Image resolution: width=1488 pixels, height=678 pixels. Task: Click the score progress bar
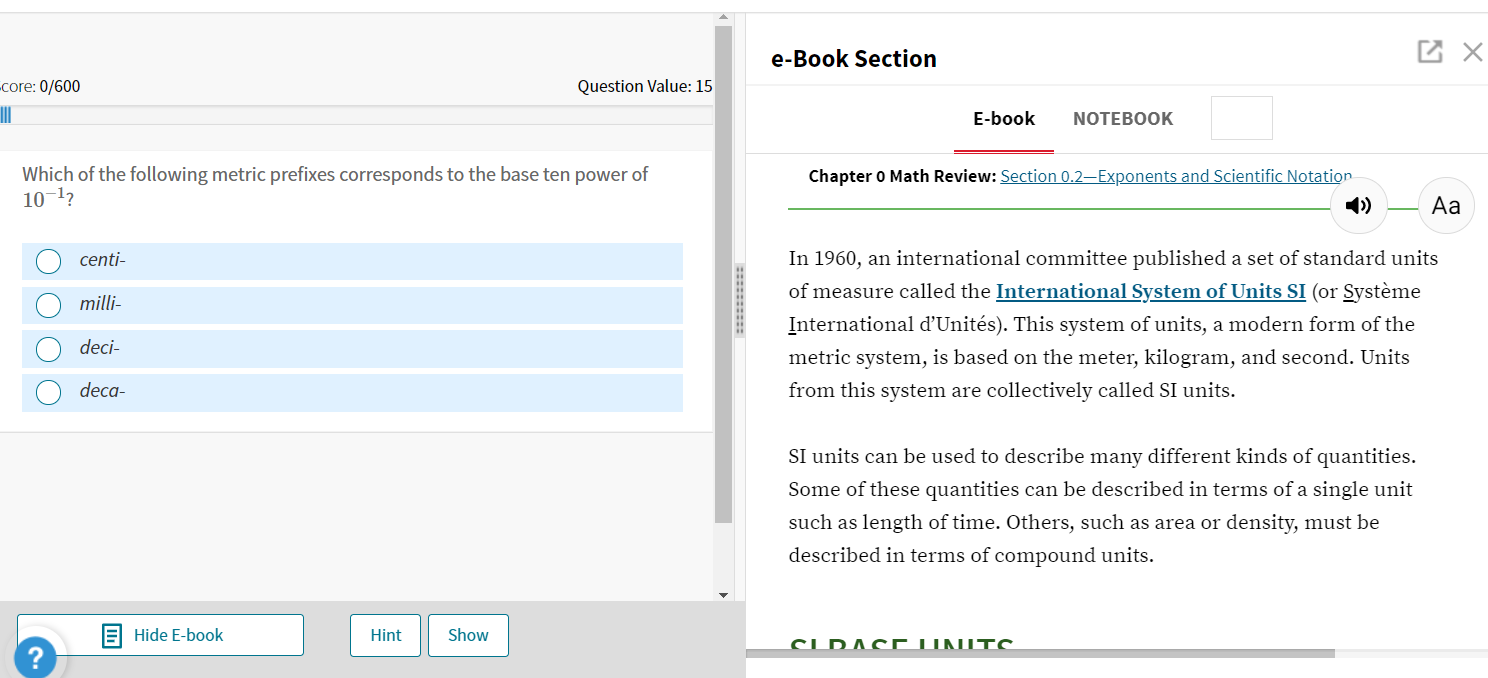(x=356, y=115)
